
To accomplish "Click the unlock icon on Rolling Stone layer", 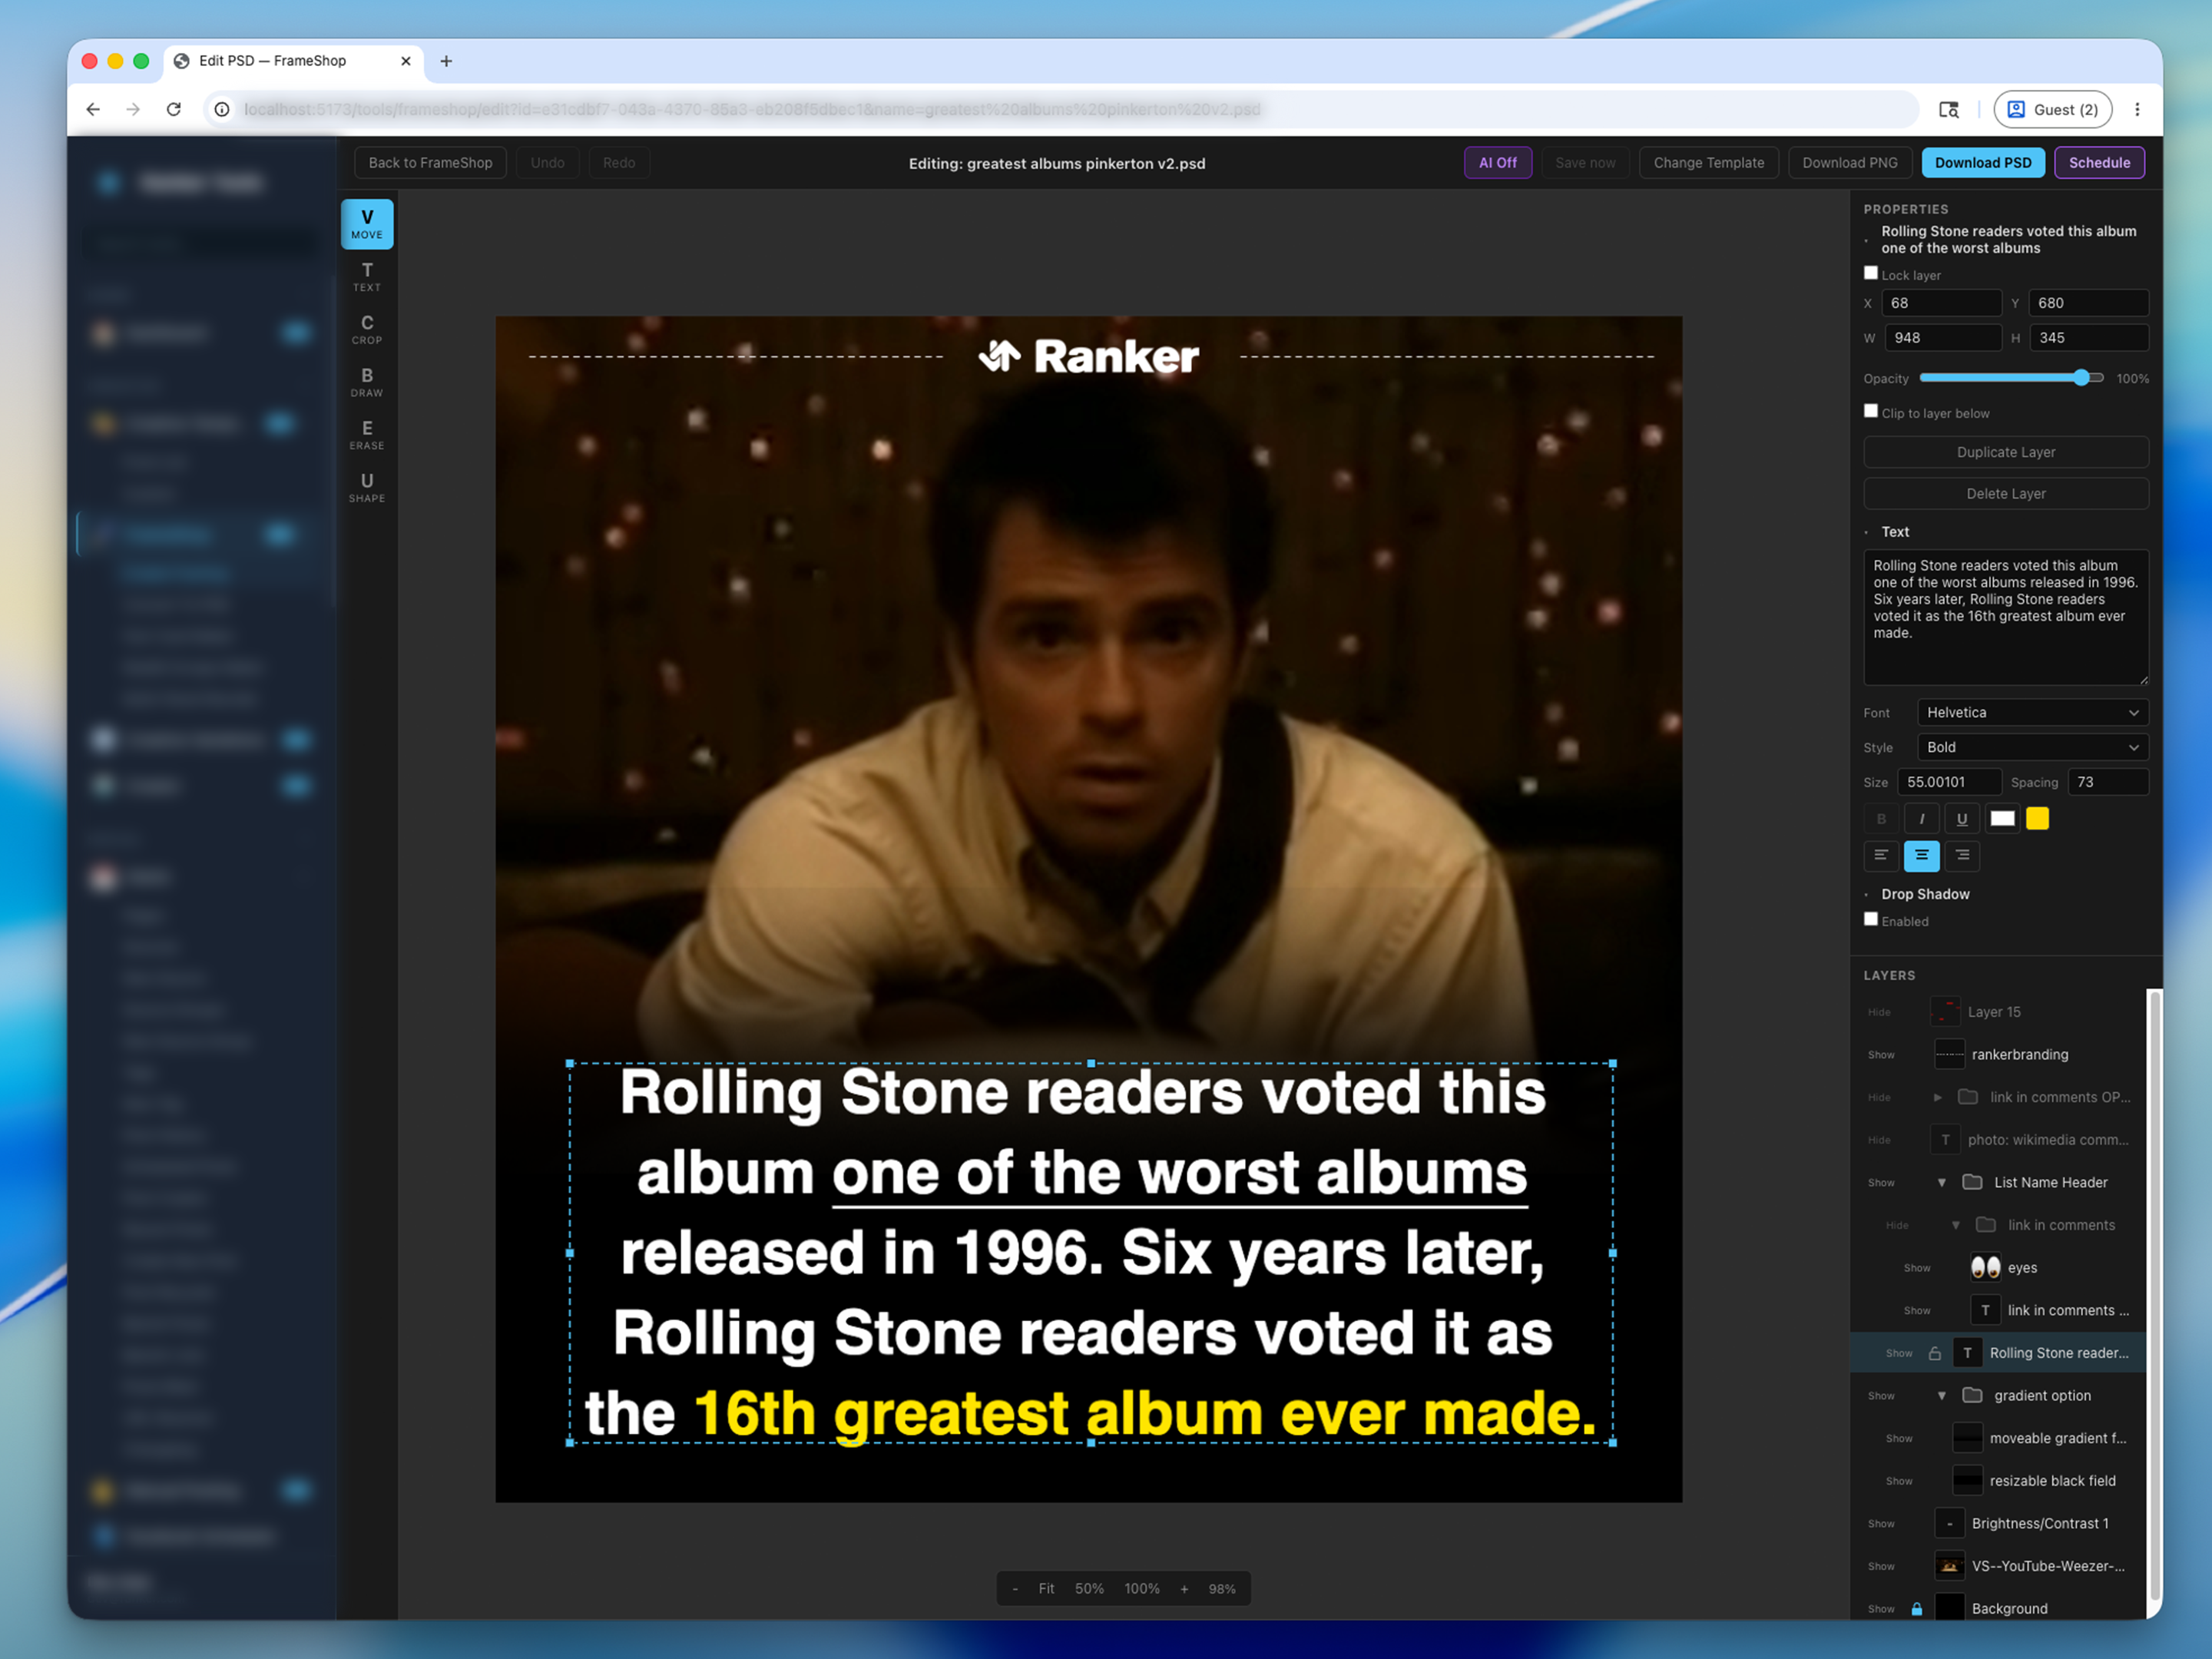I will tap(1935, 1353).
